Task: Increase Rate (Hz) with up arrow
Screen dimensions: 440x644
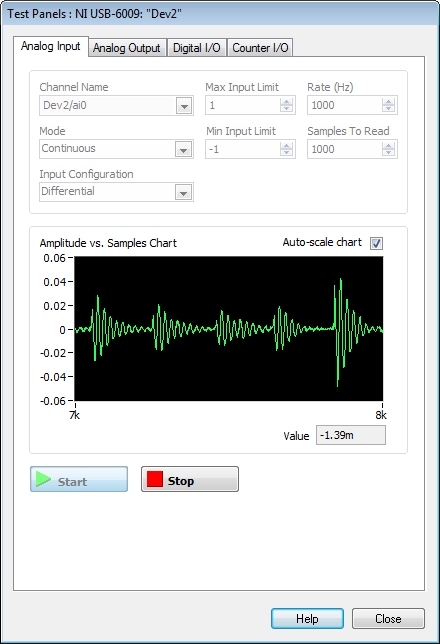Action: 388,101
